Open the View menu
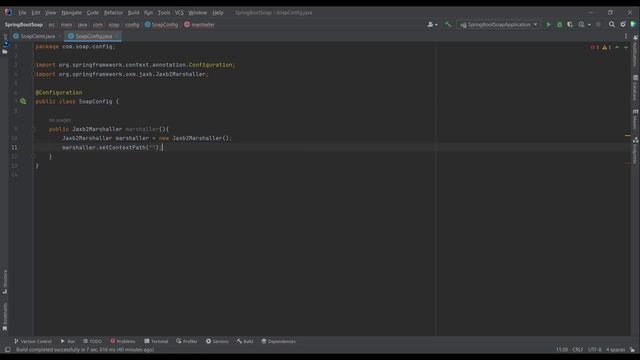 pyautogui.click(x=51, y=13)
